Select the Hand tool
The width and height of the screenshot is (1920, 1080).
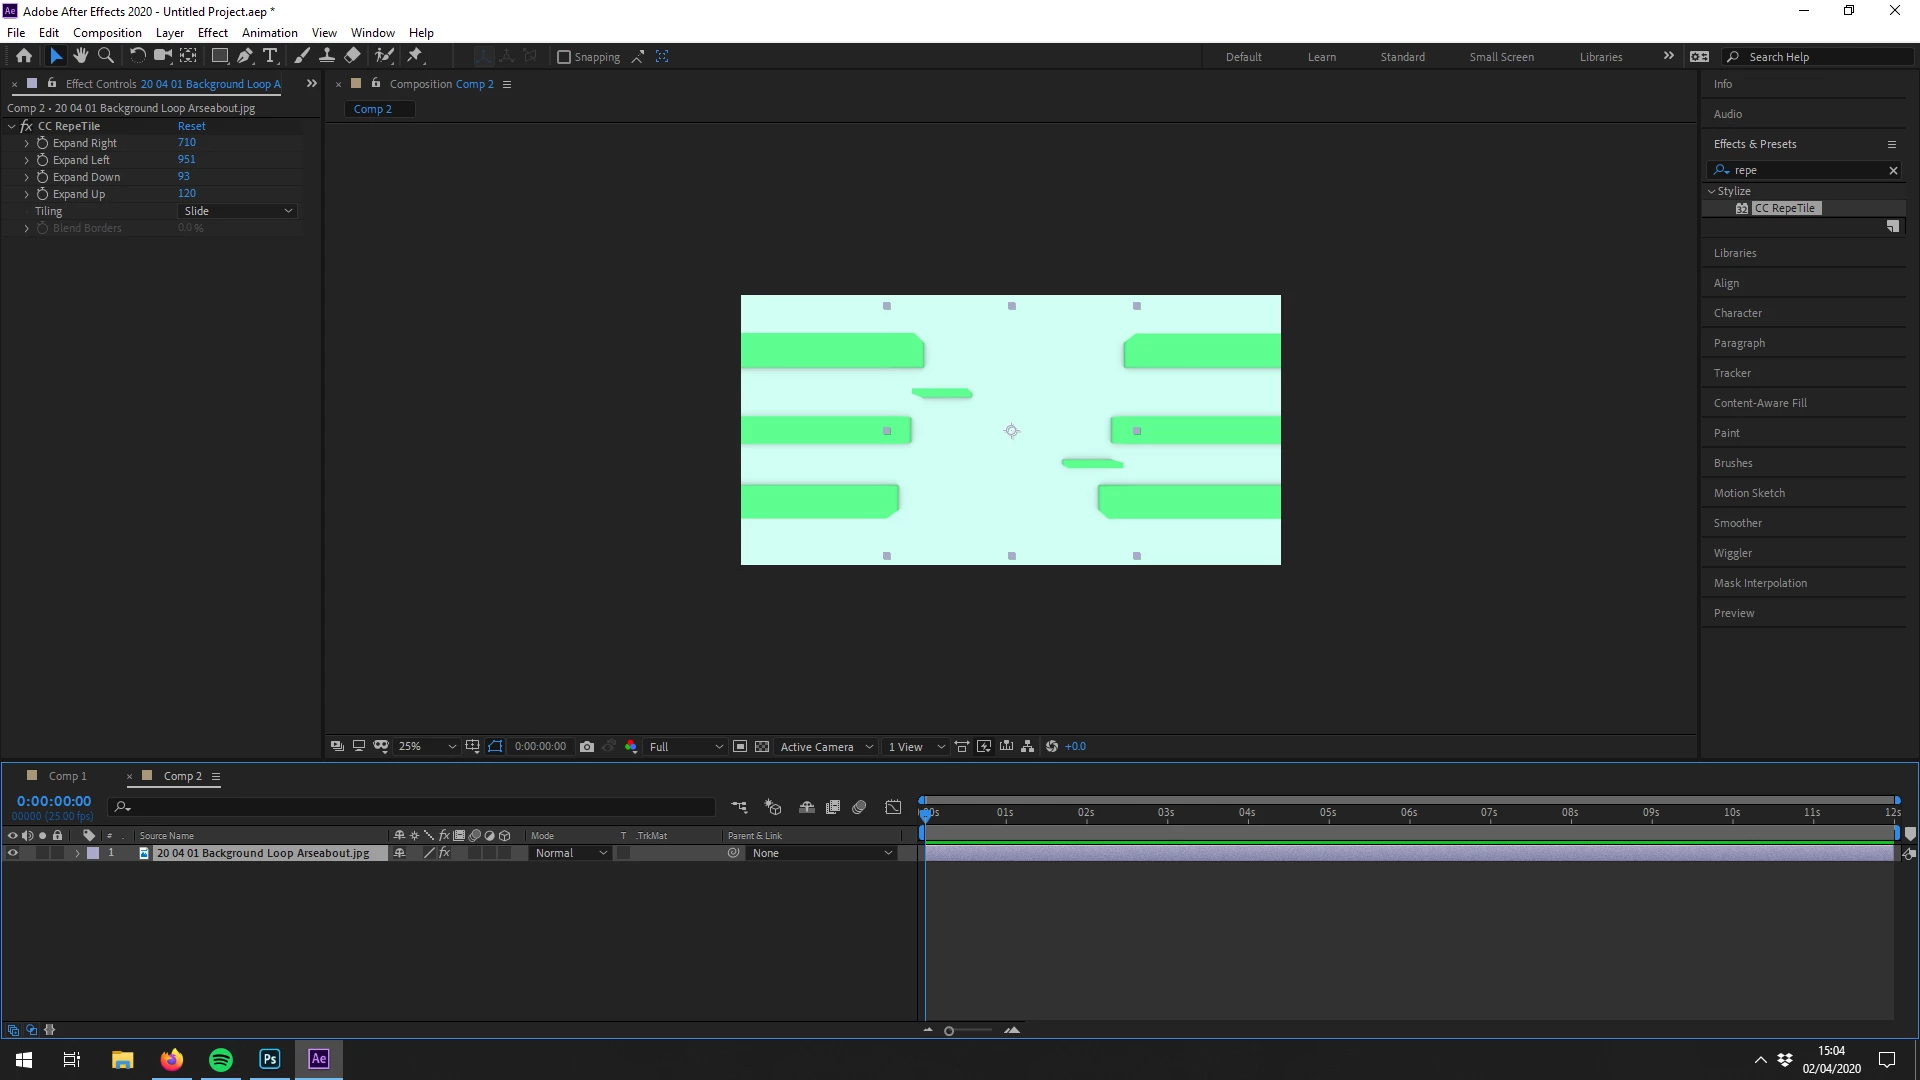tap(80, 56)
